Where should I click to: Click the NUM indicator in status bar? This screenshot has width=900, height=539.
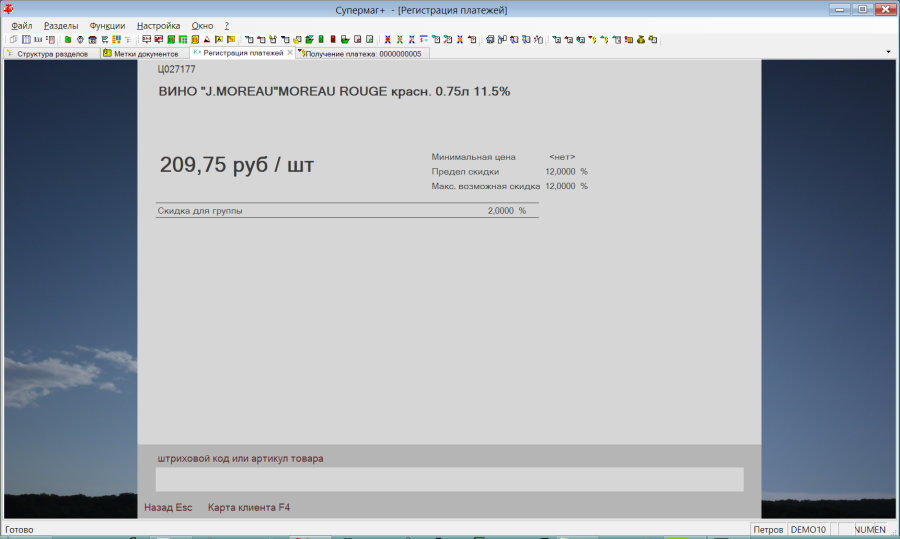[863, 530]
